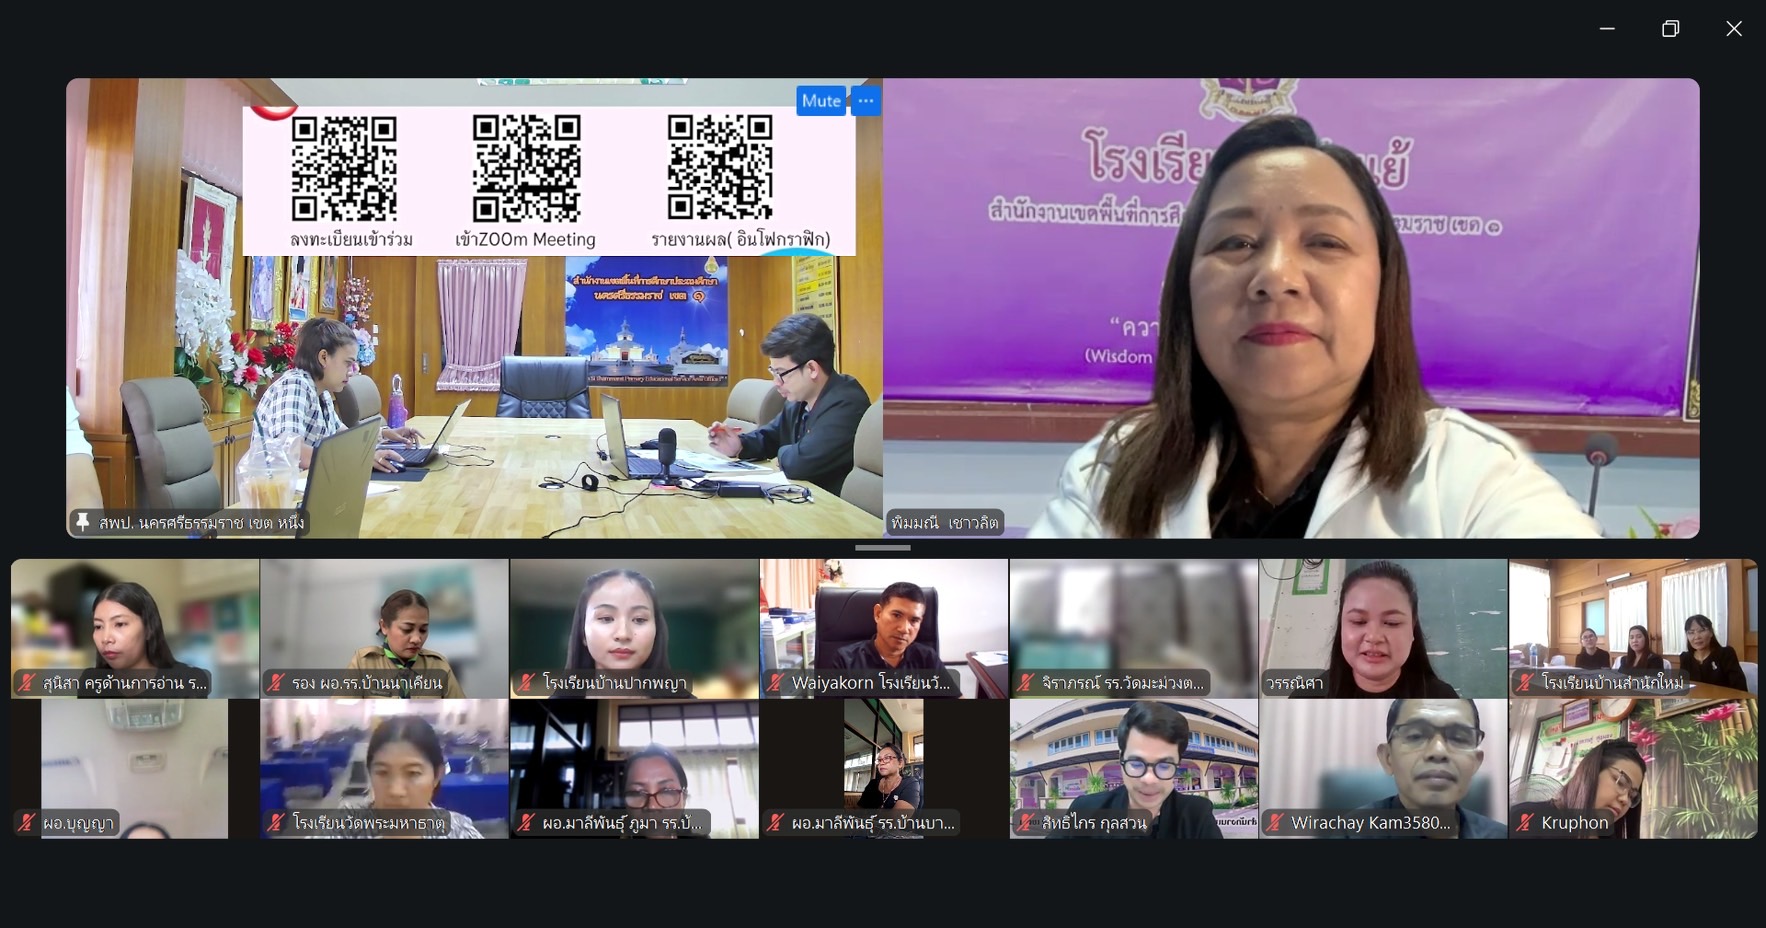This screenshot has width=1766, height=928.
Task: Click the pin icon beside สพป. นครศรีธรรมราช
Action: pyautogui.click(x=83, y=522)
